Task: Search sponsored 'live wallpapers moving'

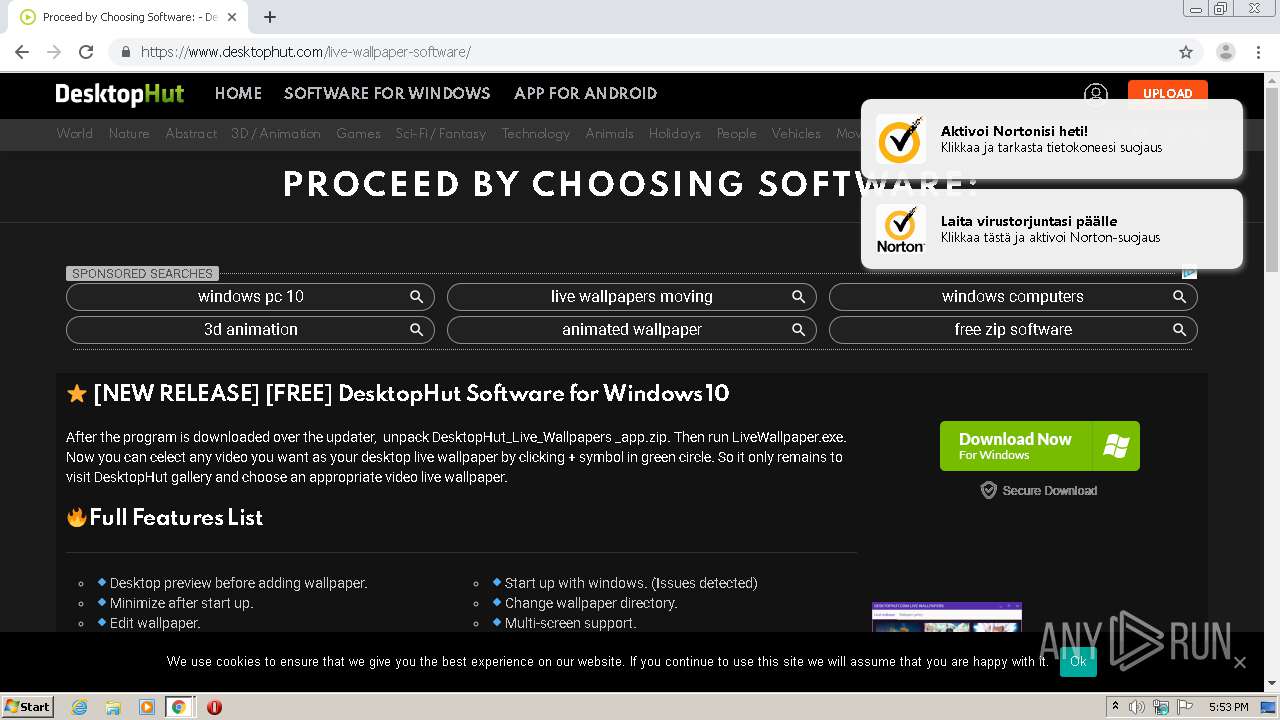Action: click(x=632, y=297)
